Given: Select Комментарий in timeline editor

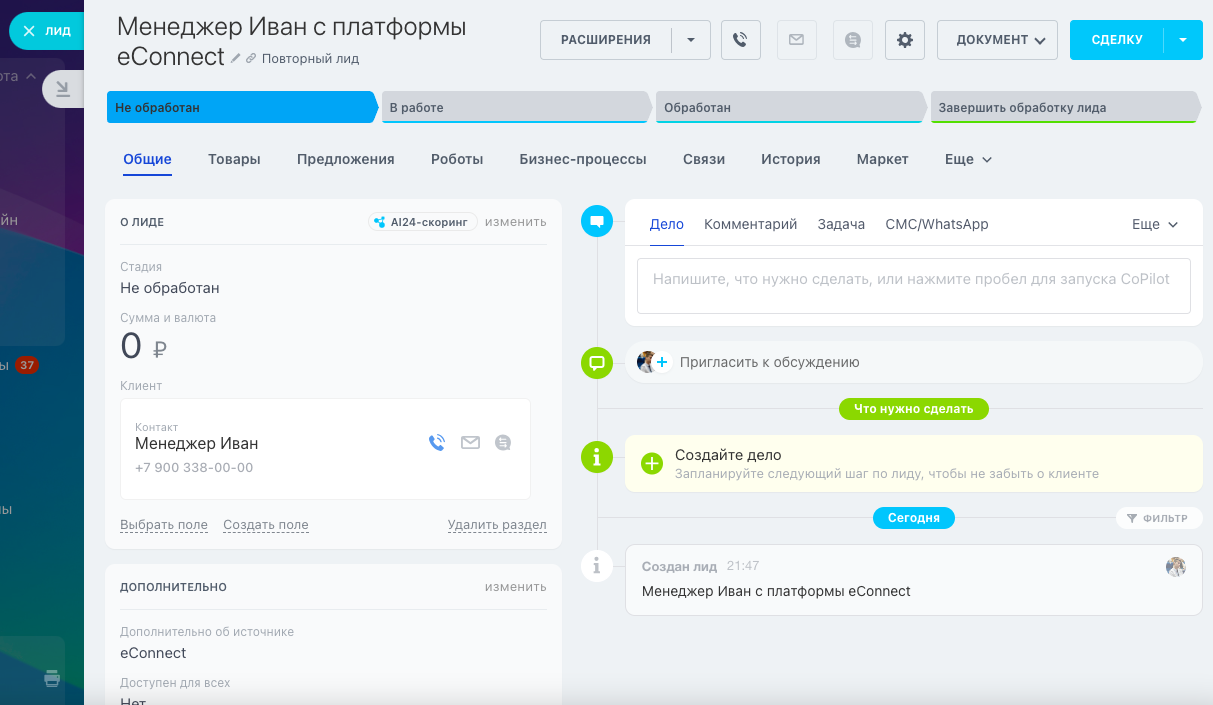Looking at the screenshot, I should click(x=751, y=224).
